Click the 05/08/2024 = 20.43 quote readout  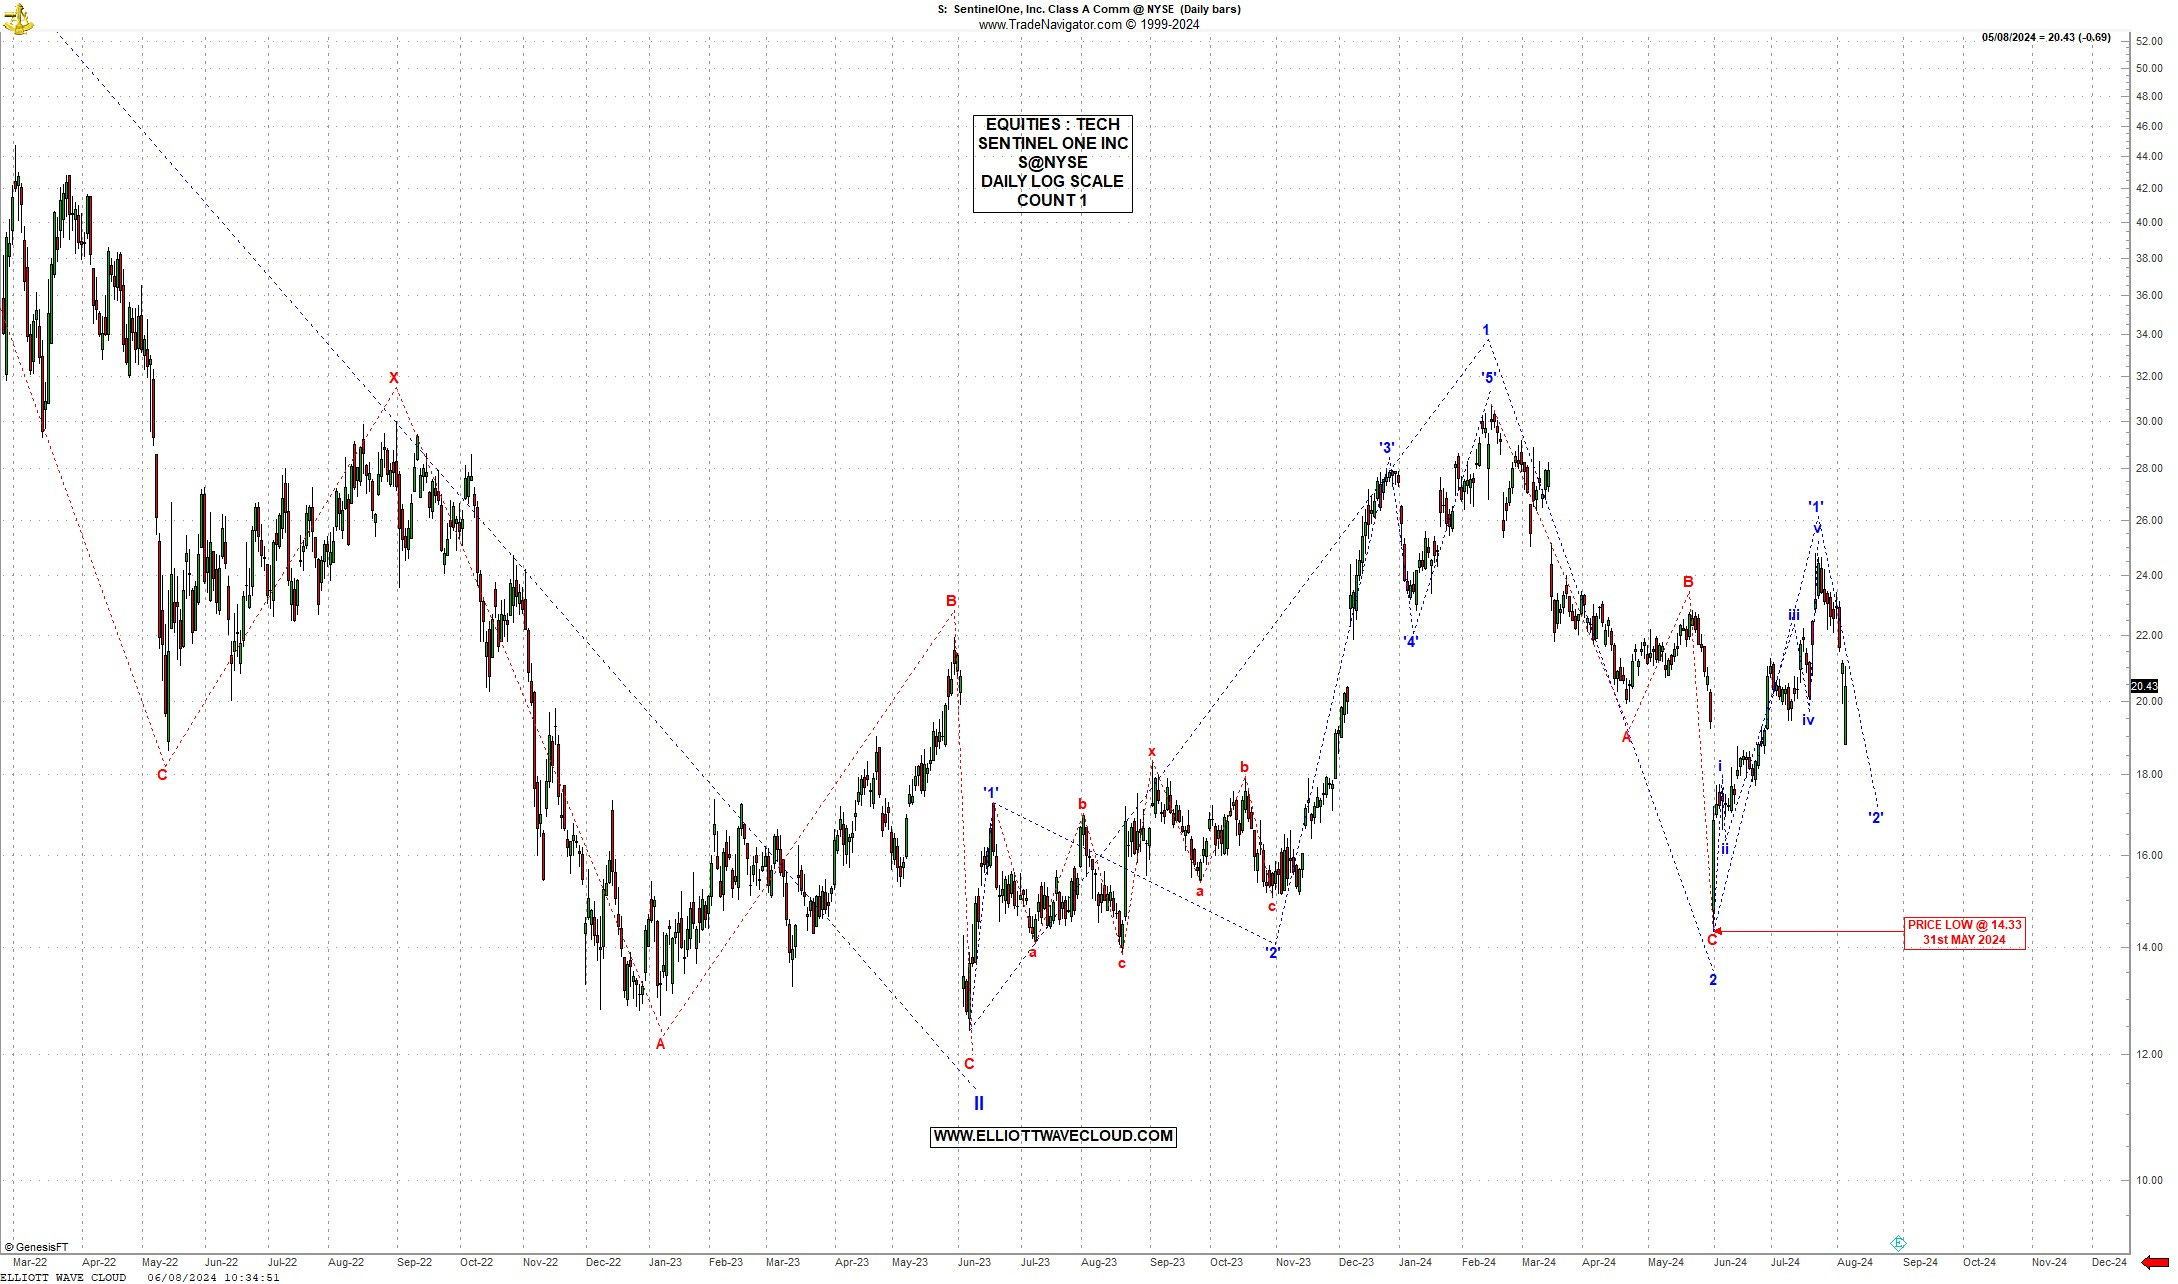(2045, 37)
